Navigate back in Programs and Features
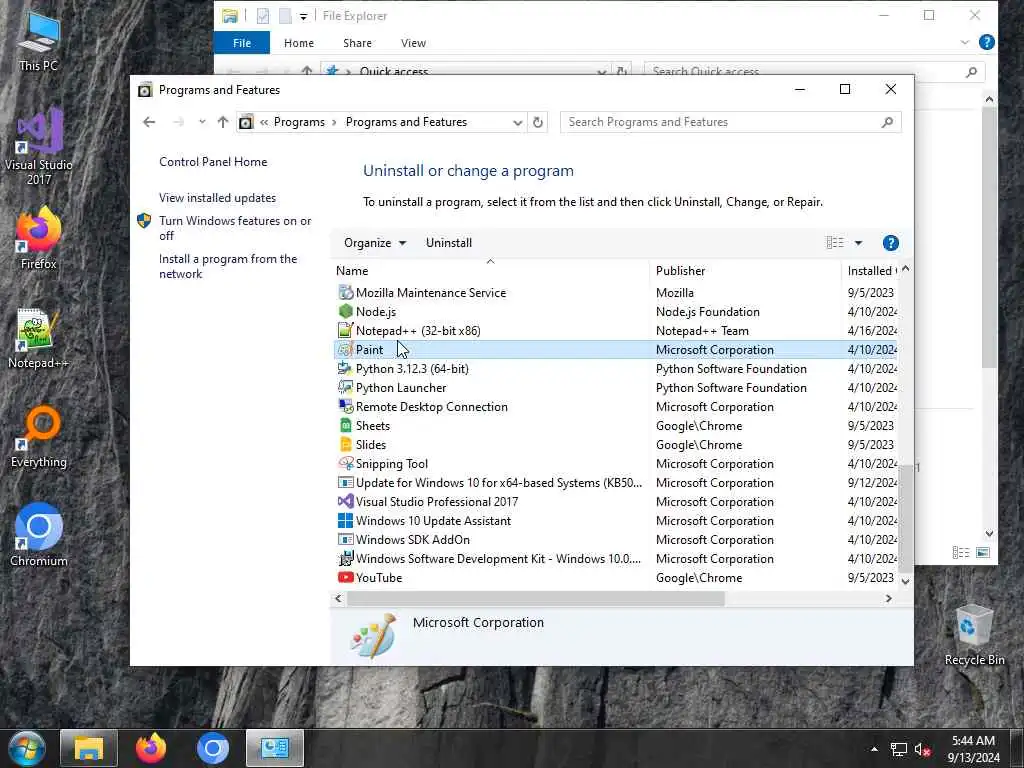Screen dimensions: 1024x768 click(149, 122)
